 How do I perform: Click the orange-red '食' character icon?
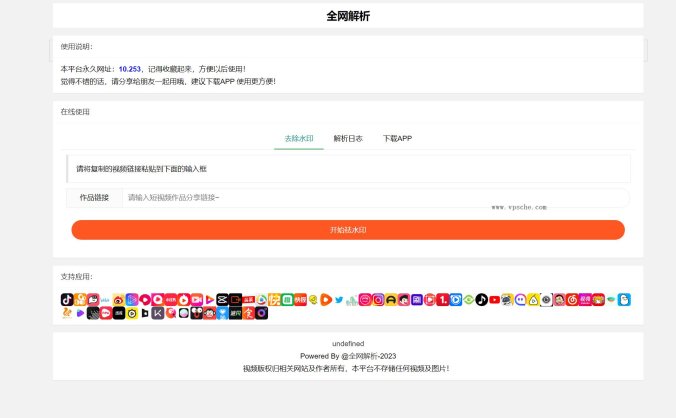point(248,313)
